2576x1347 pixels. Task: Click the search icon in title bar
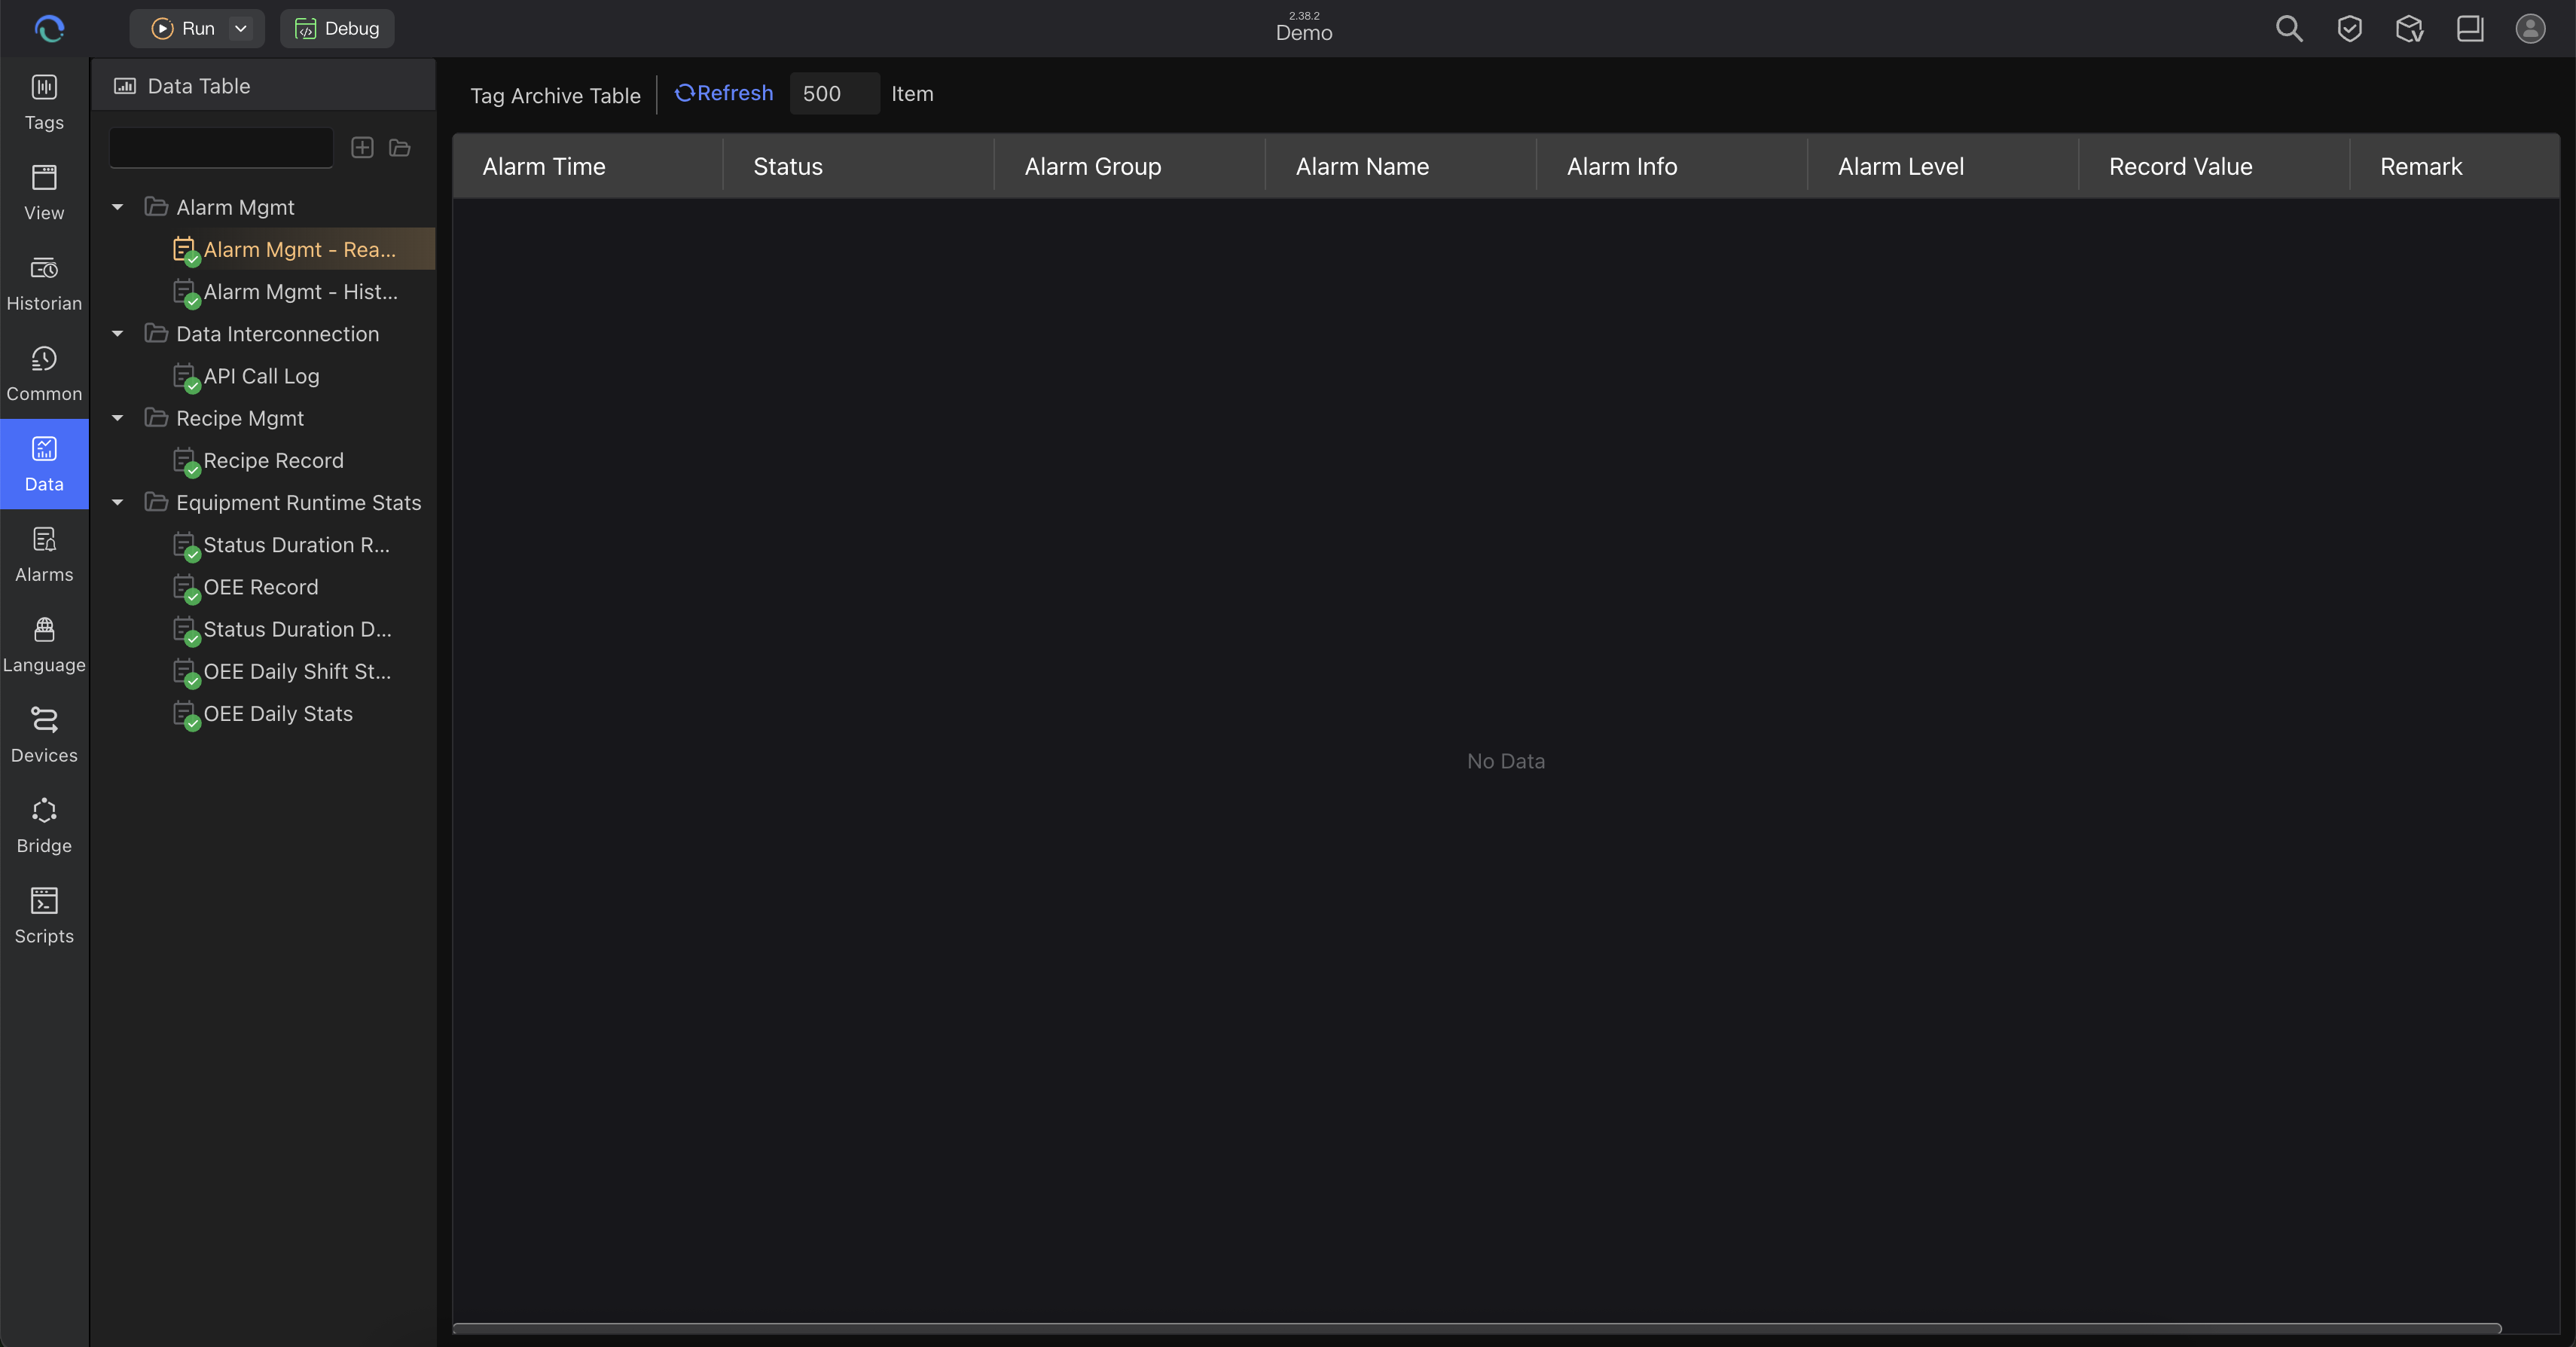tap(2289, 29)
